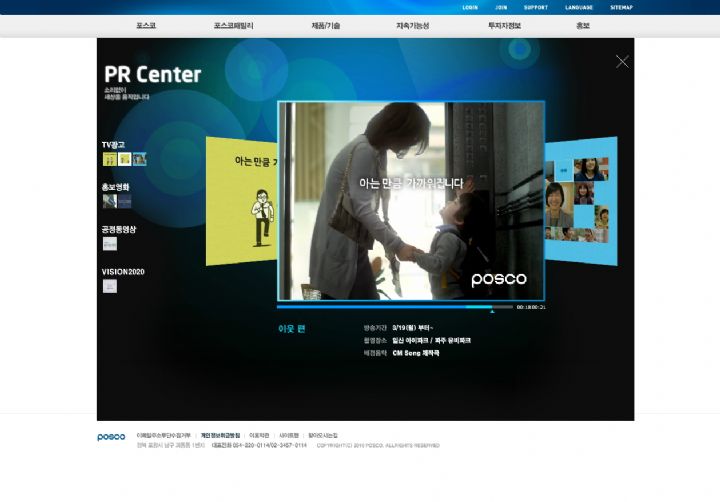720x502 pixels.
Task: Open the SITEMAP link in the top bar
Action: tap(621, 7)
